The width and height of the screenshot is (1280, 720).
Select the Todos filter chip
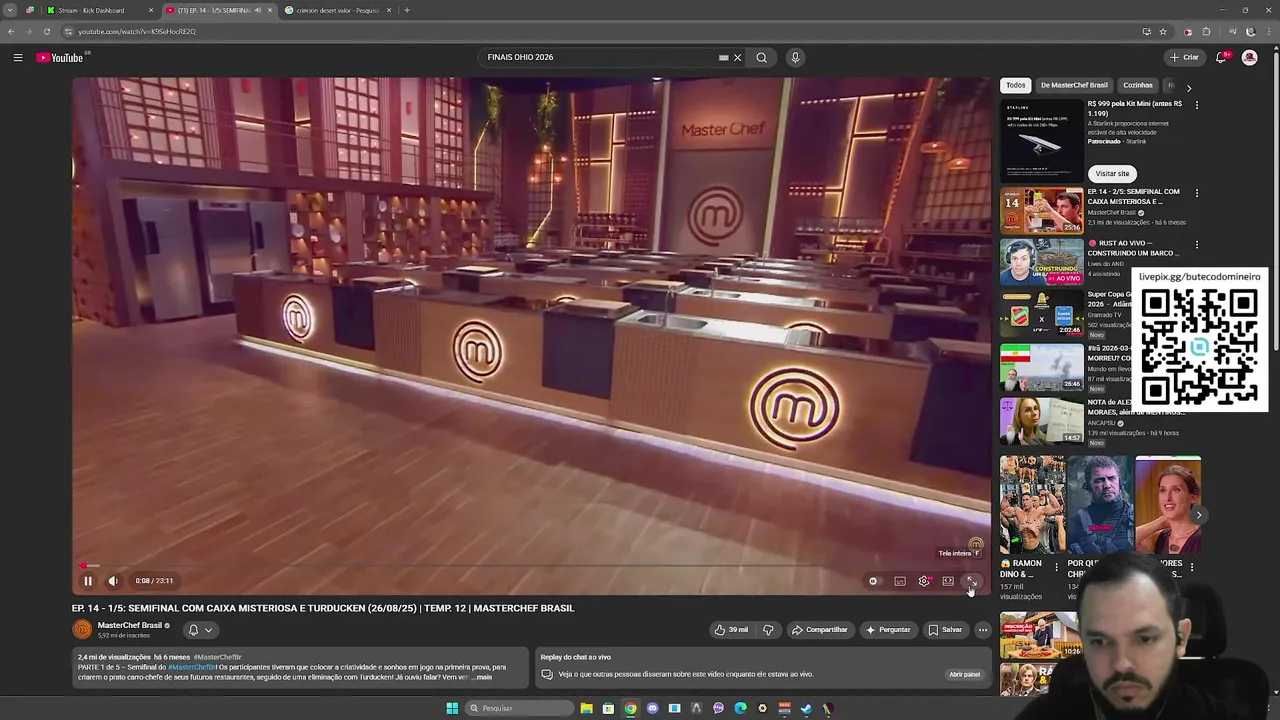1016,85
